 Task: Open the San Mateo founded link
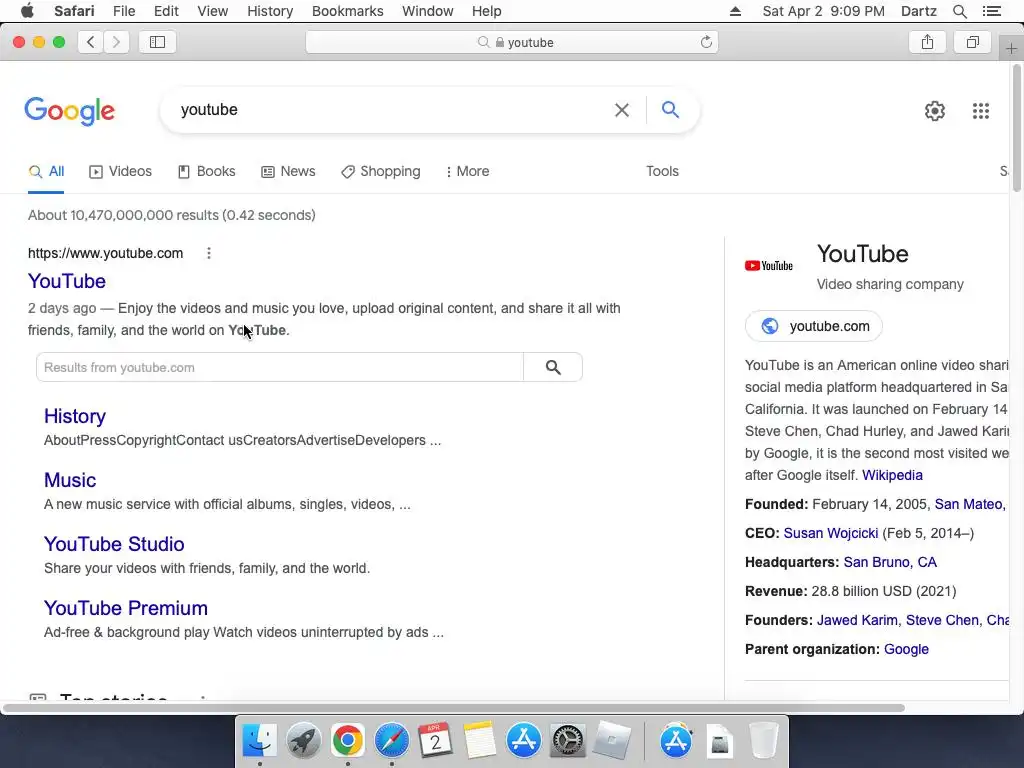click(x=971, y=504)
